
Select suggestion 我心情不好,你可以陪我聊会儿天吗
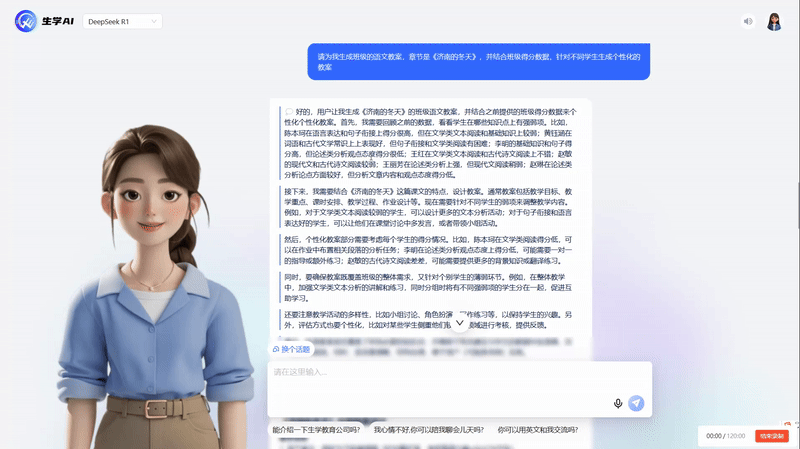click(x=429, y=430)
